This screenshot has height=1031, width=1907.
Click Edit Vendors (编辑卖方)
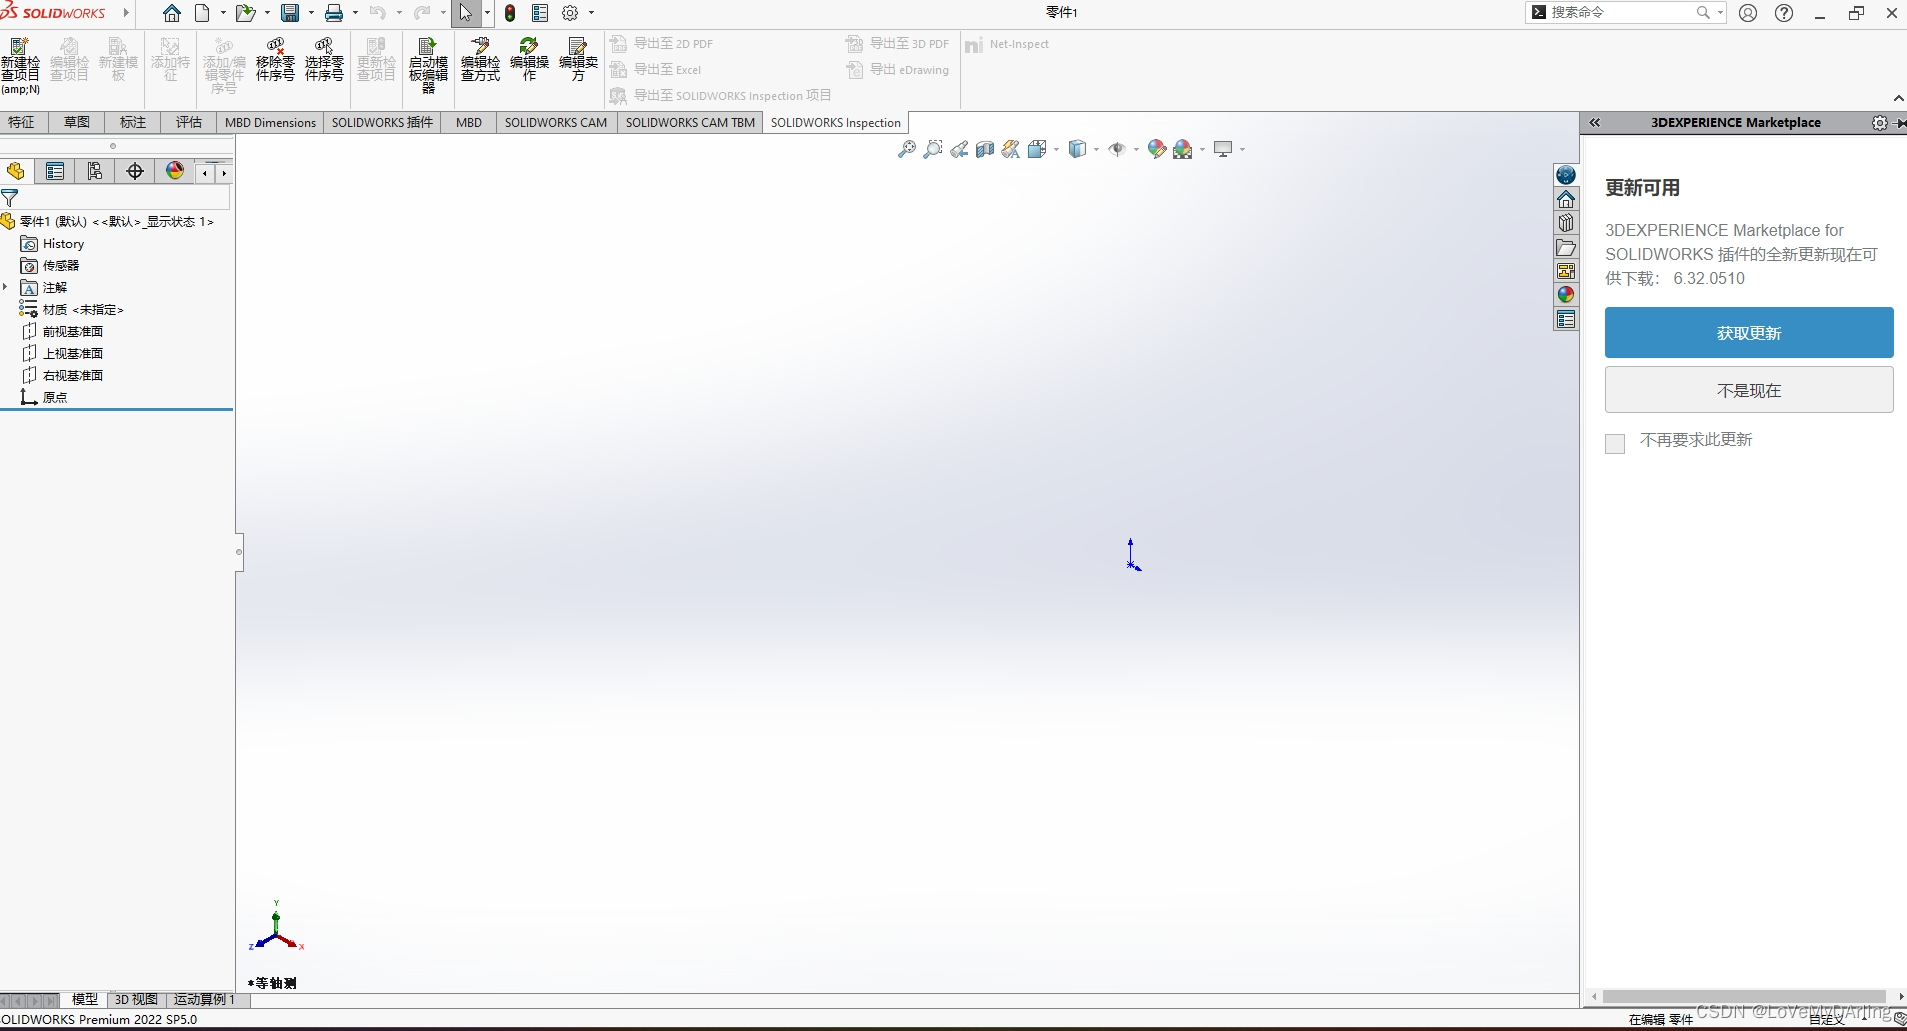pos(578,60)
